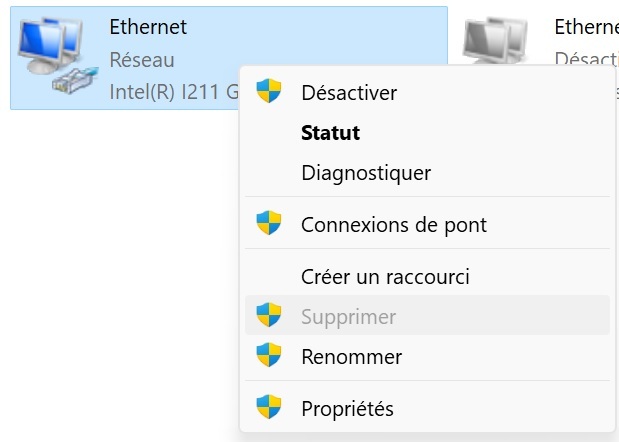Choose Créer un raccourci in the menu
This screenshot has height=442, width=619.
[x=428, y=277]
